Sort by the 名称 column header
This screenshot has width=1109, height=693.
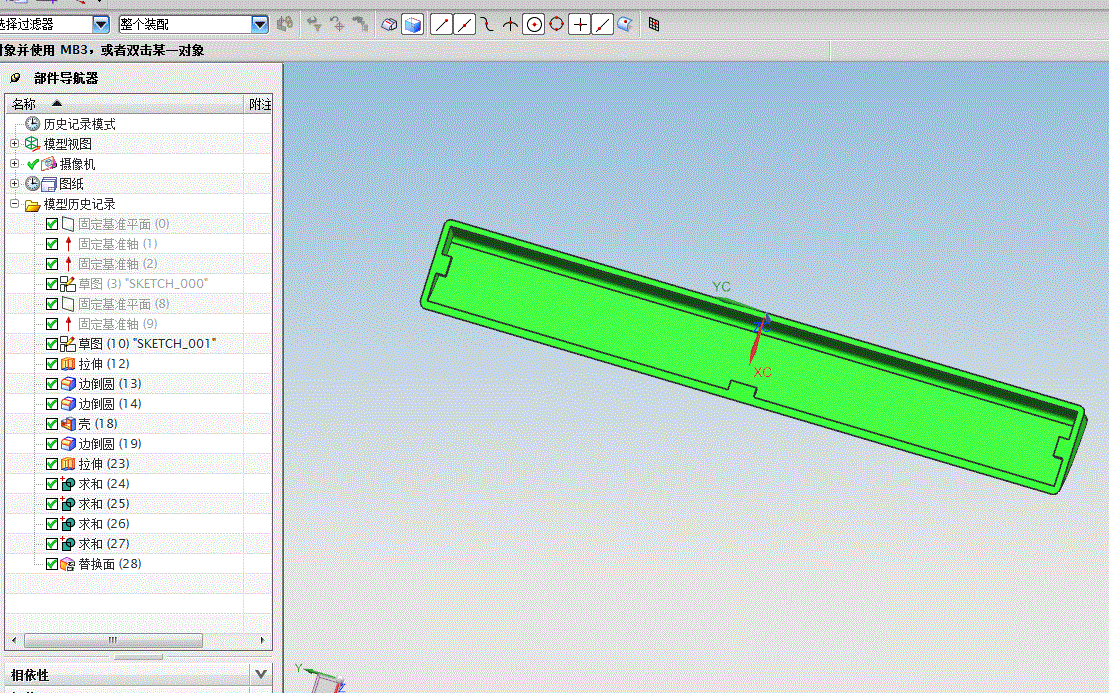click(x=124, y=104)
